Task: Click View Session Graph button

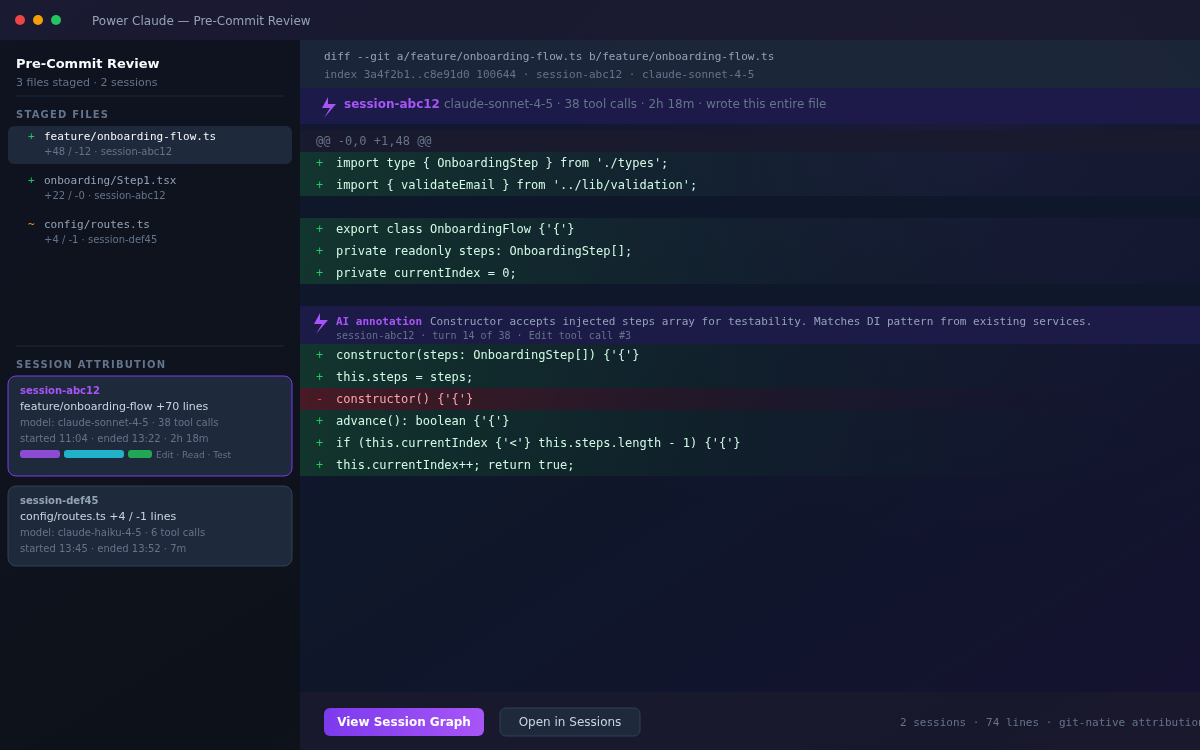Action: point(404,722)
